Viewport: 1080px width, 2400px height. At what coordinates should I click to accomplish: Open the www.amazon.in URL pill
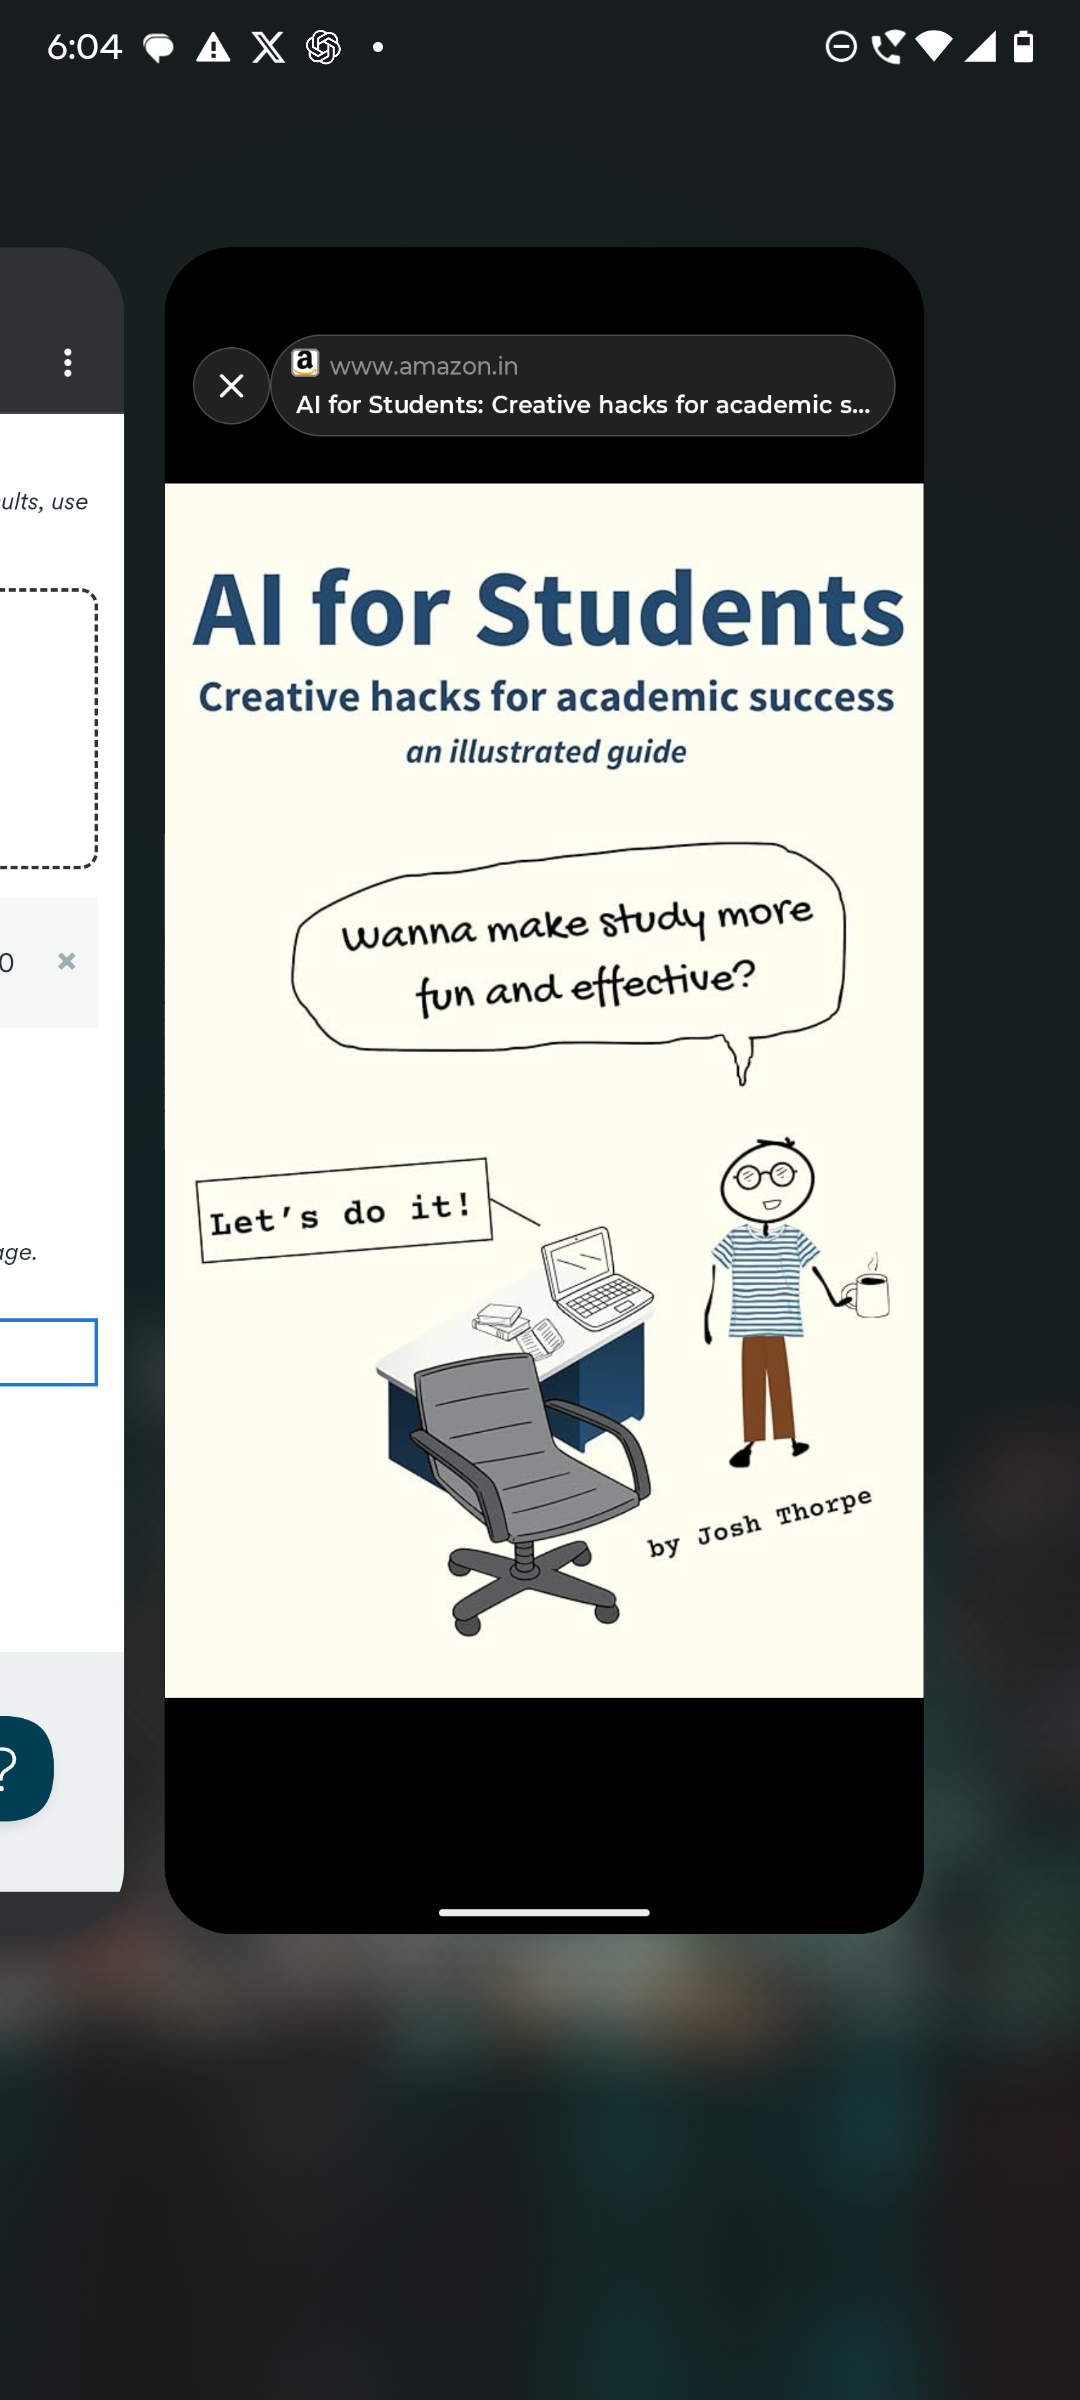click(x=582, y=385)
